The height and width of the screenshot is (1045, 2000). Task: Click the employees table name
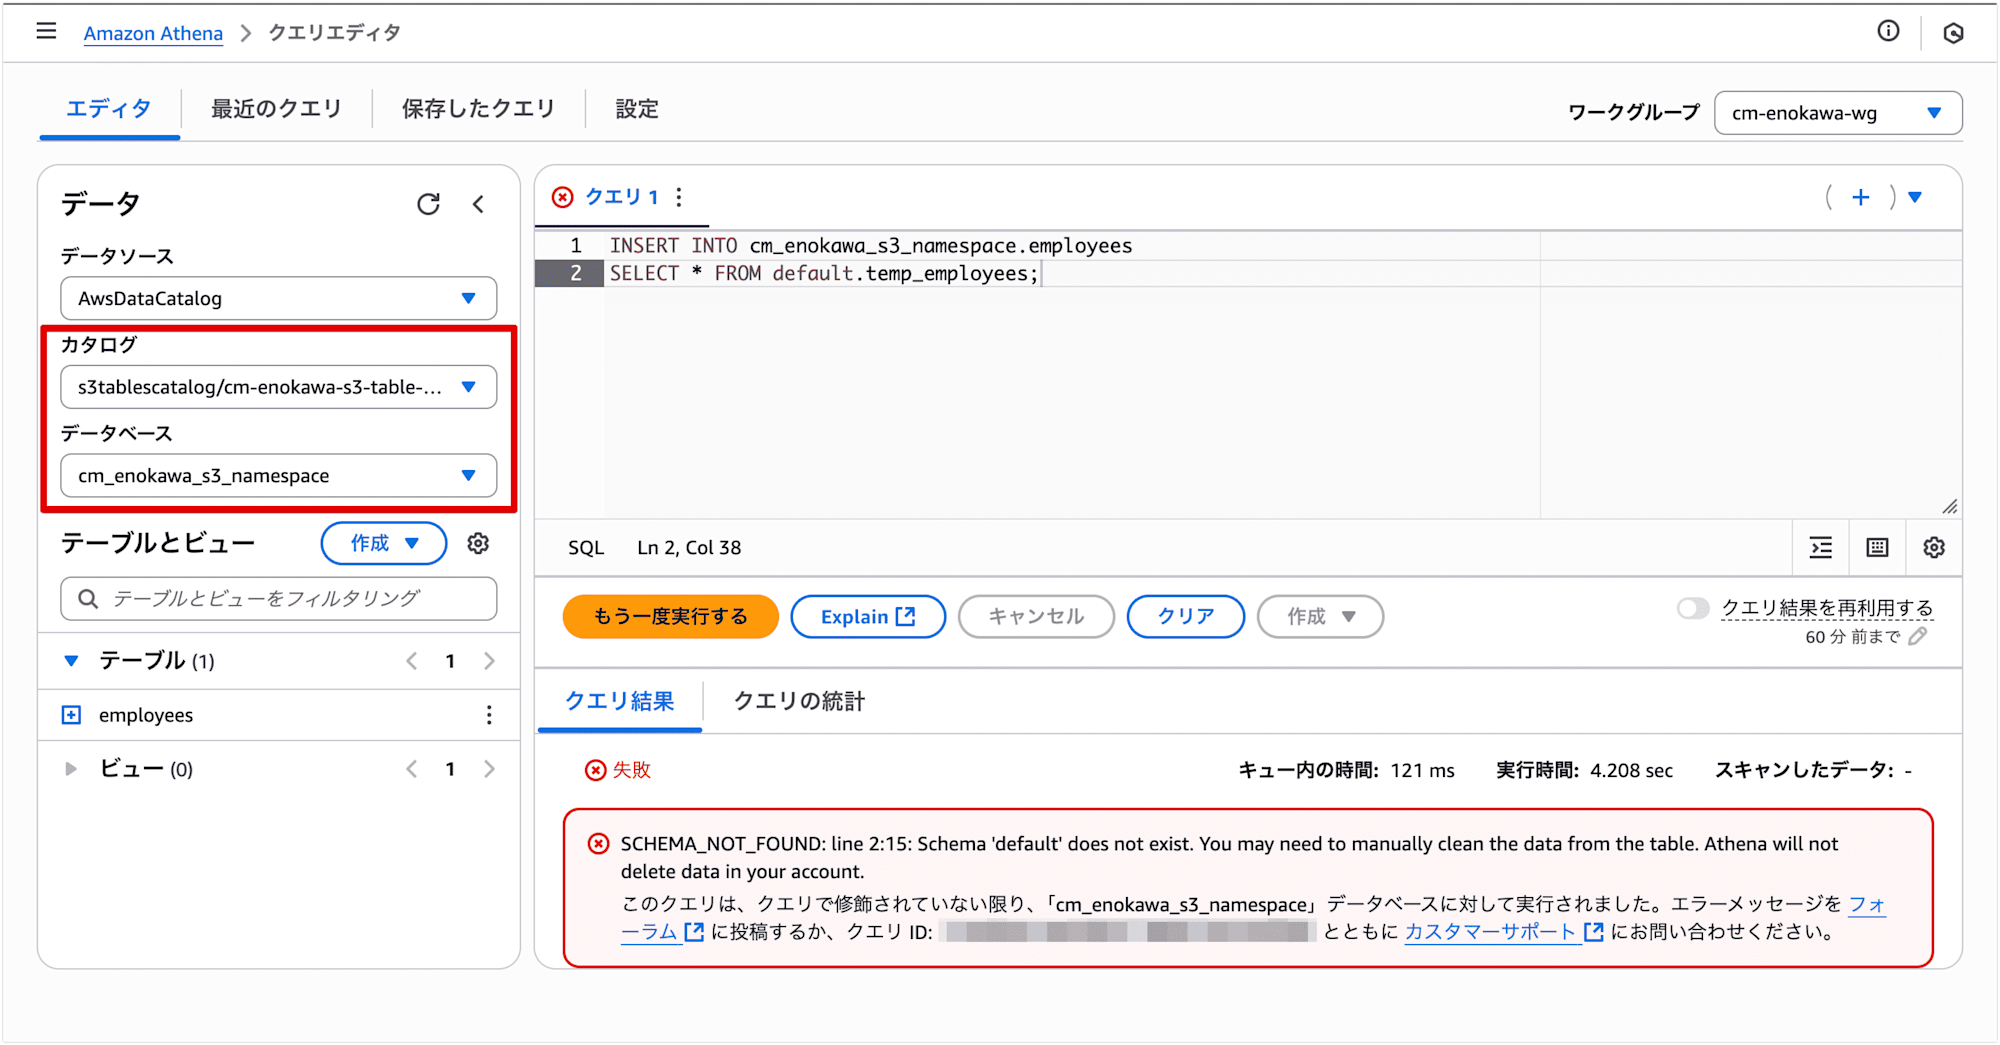(x=146, y=715)
